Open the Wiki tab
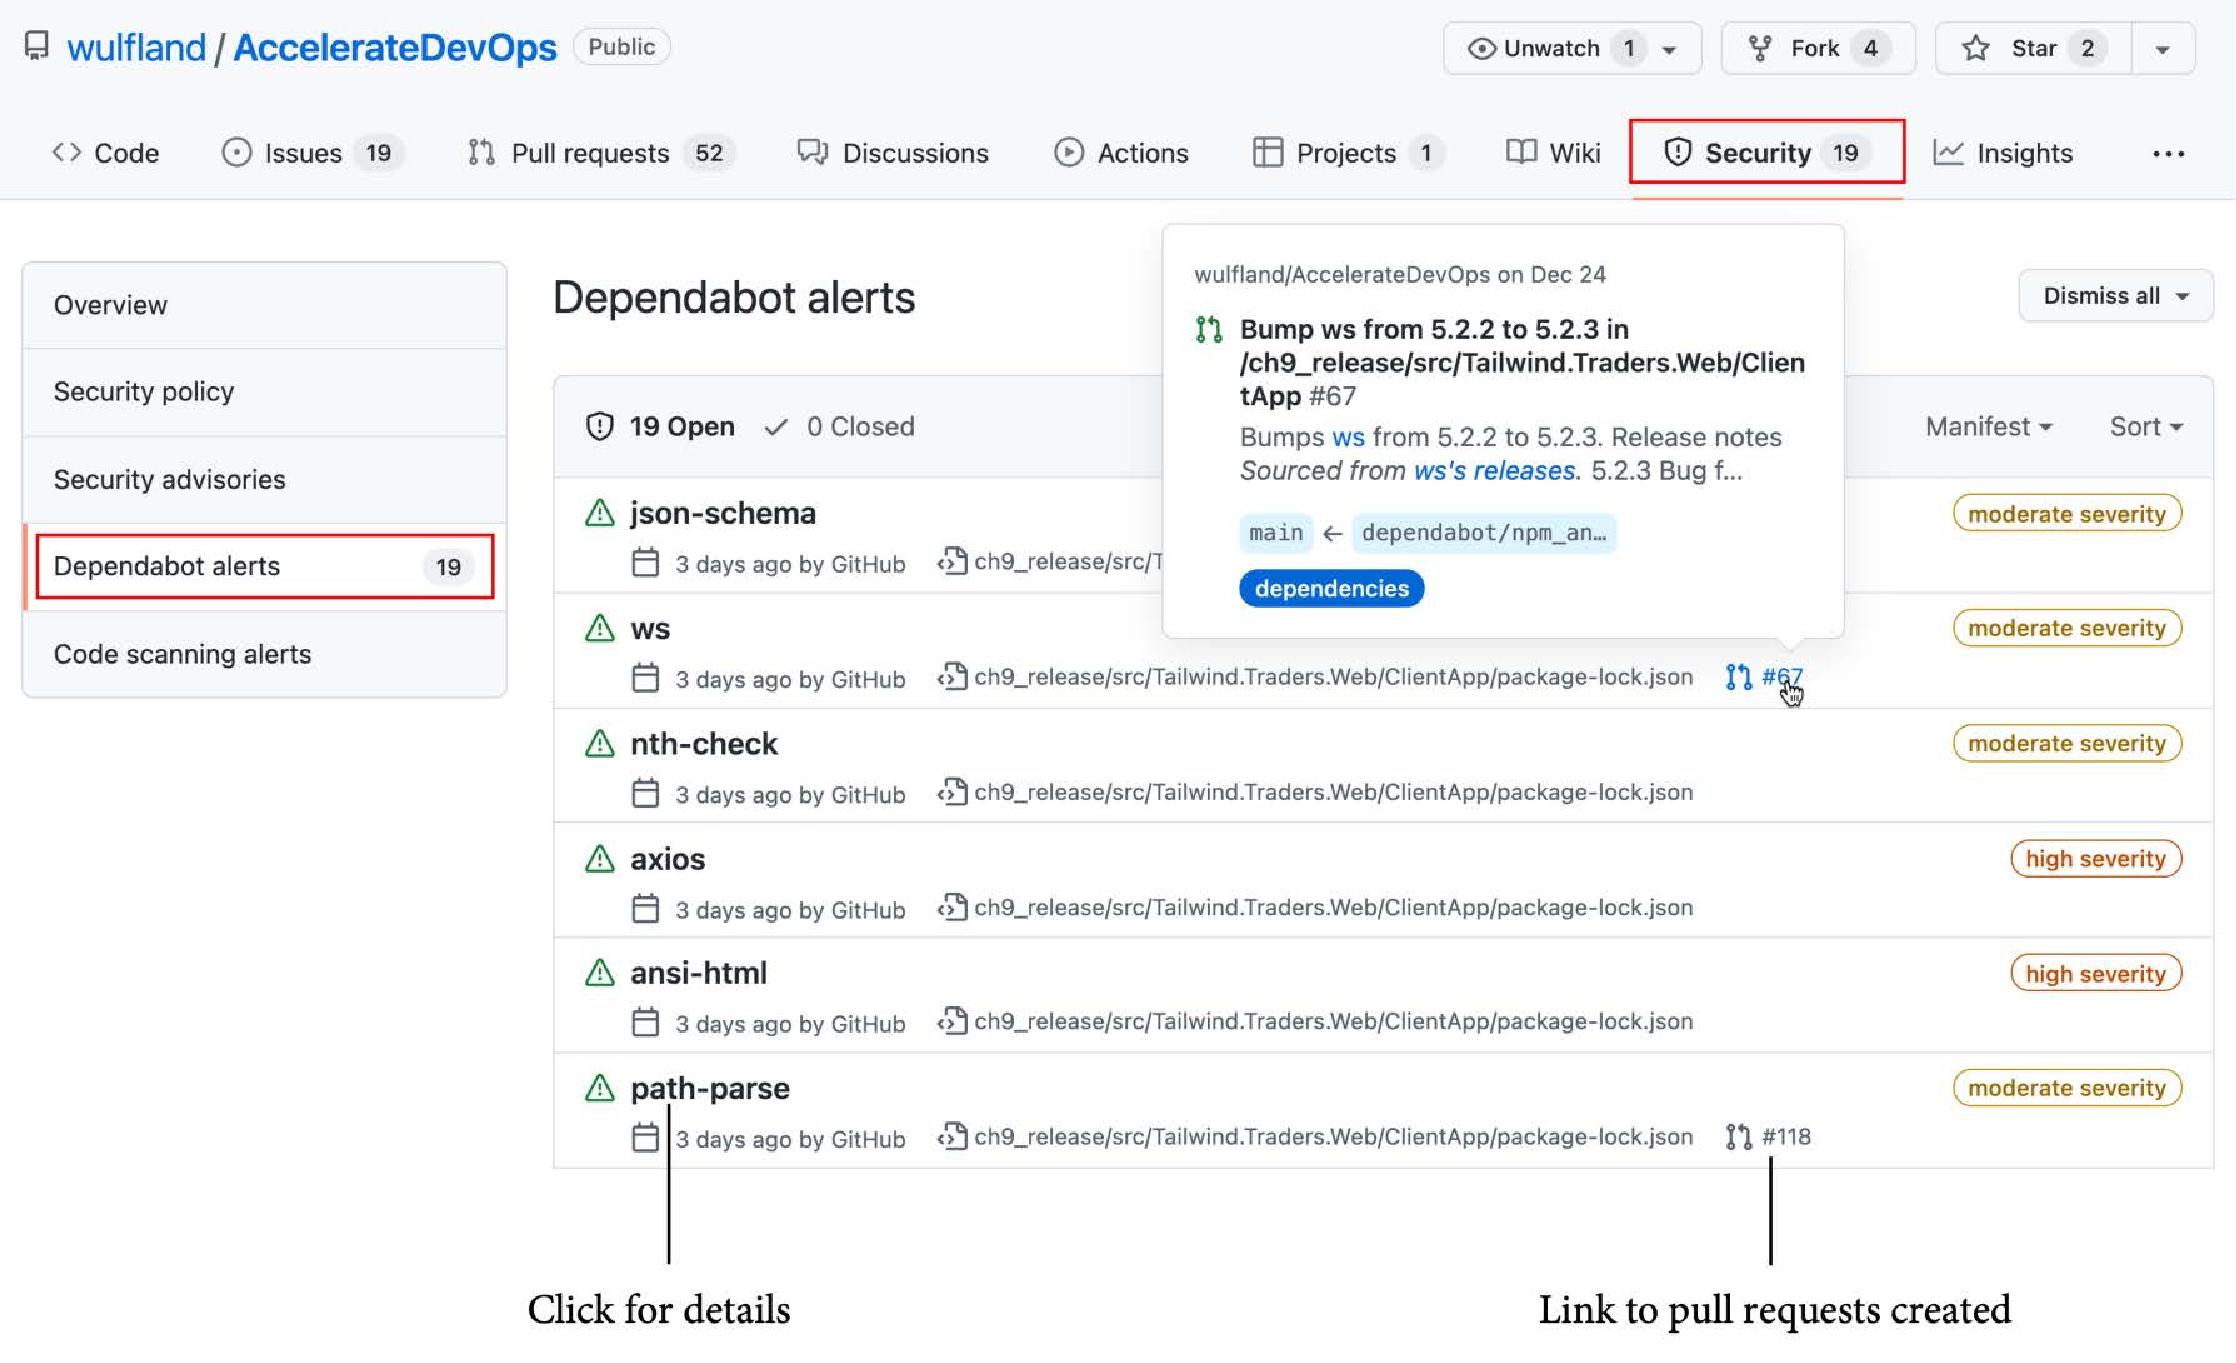Viewport: 2236px width, 1363px height. pos(1553,153)
